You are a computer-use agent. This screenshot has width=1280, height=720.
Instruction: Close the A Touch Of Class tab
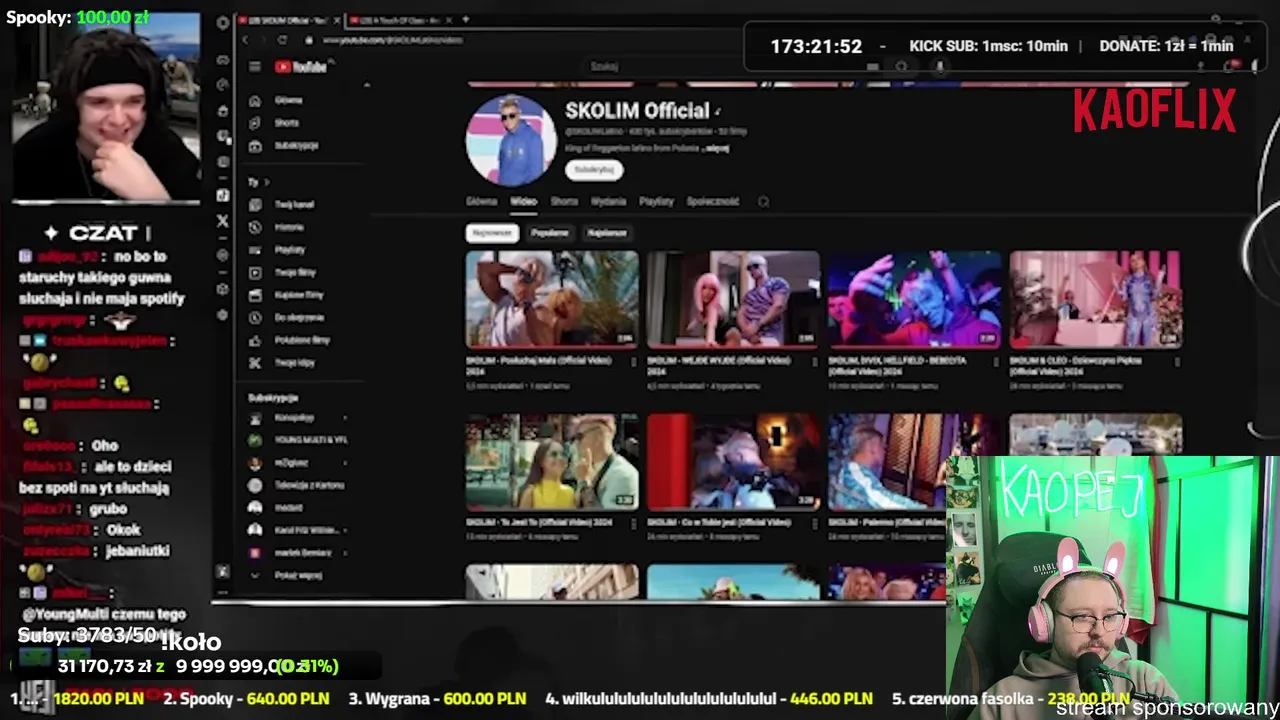point(450,20)
